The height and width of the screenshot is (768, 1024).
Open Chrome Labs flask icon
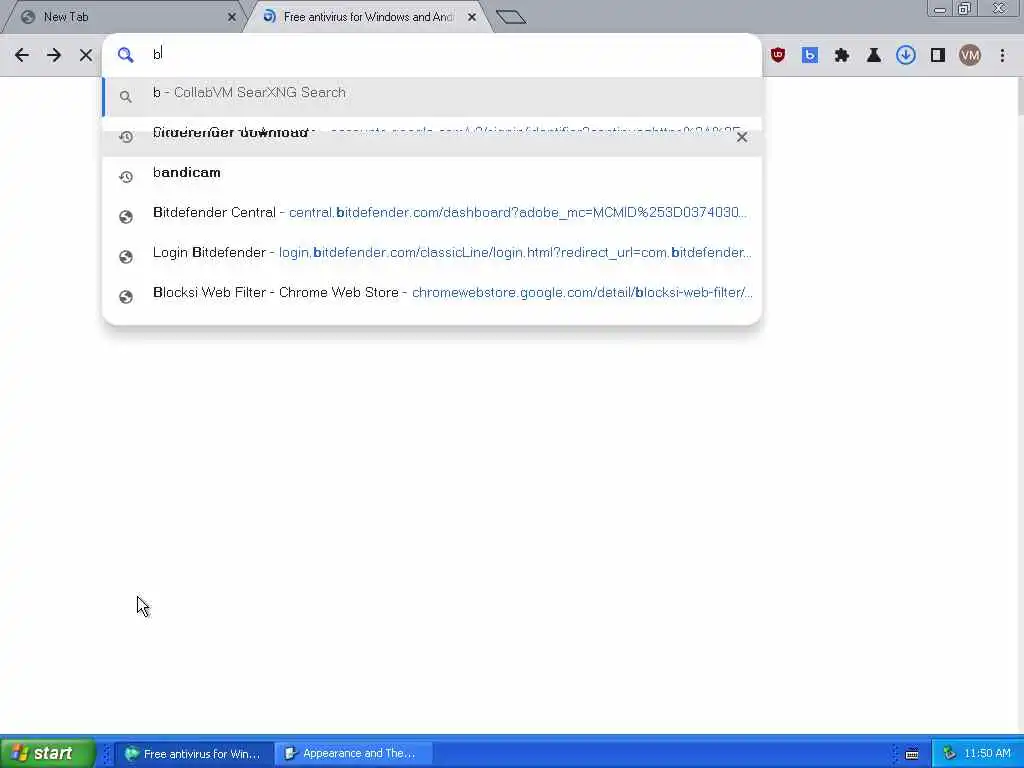(x=874, y=55)
